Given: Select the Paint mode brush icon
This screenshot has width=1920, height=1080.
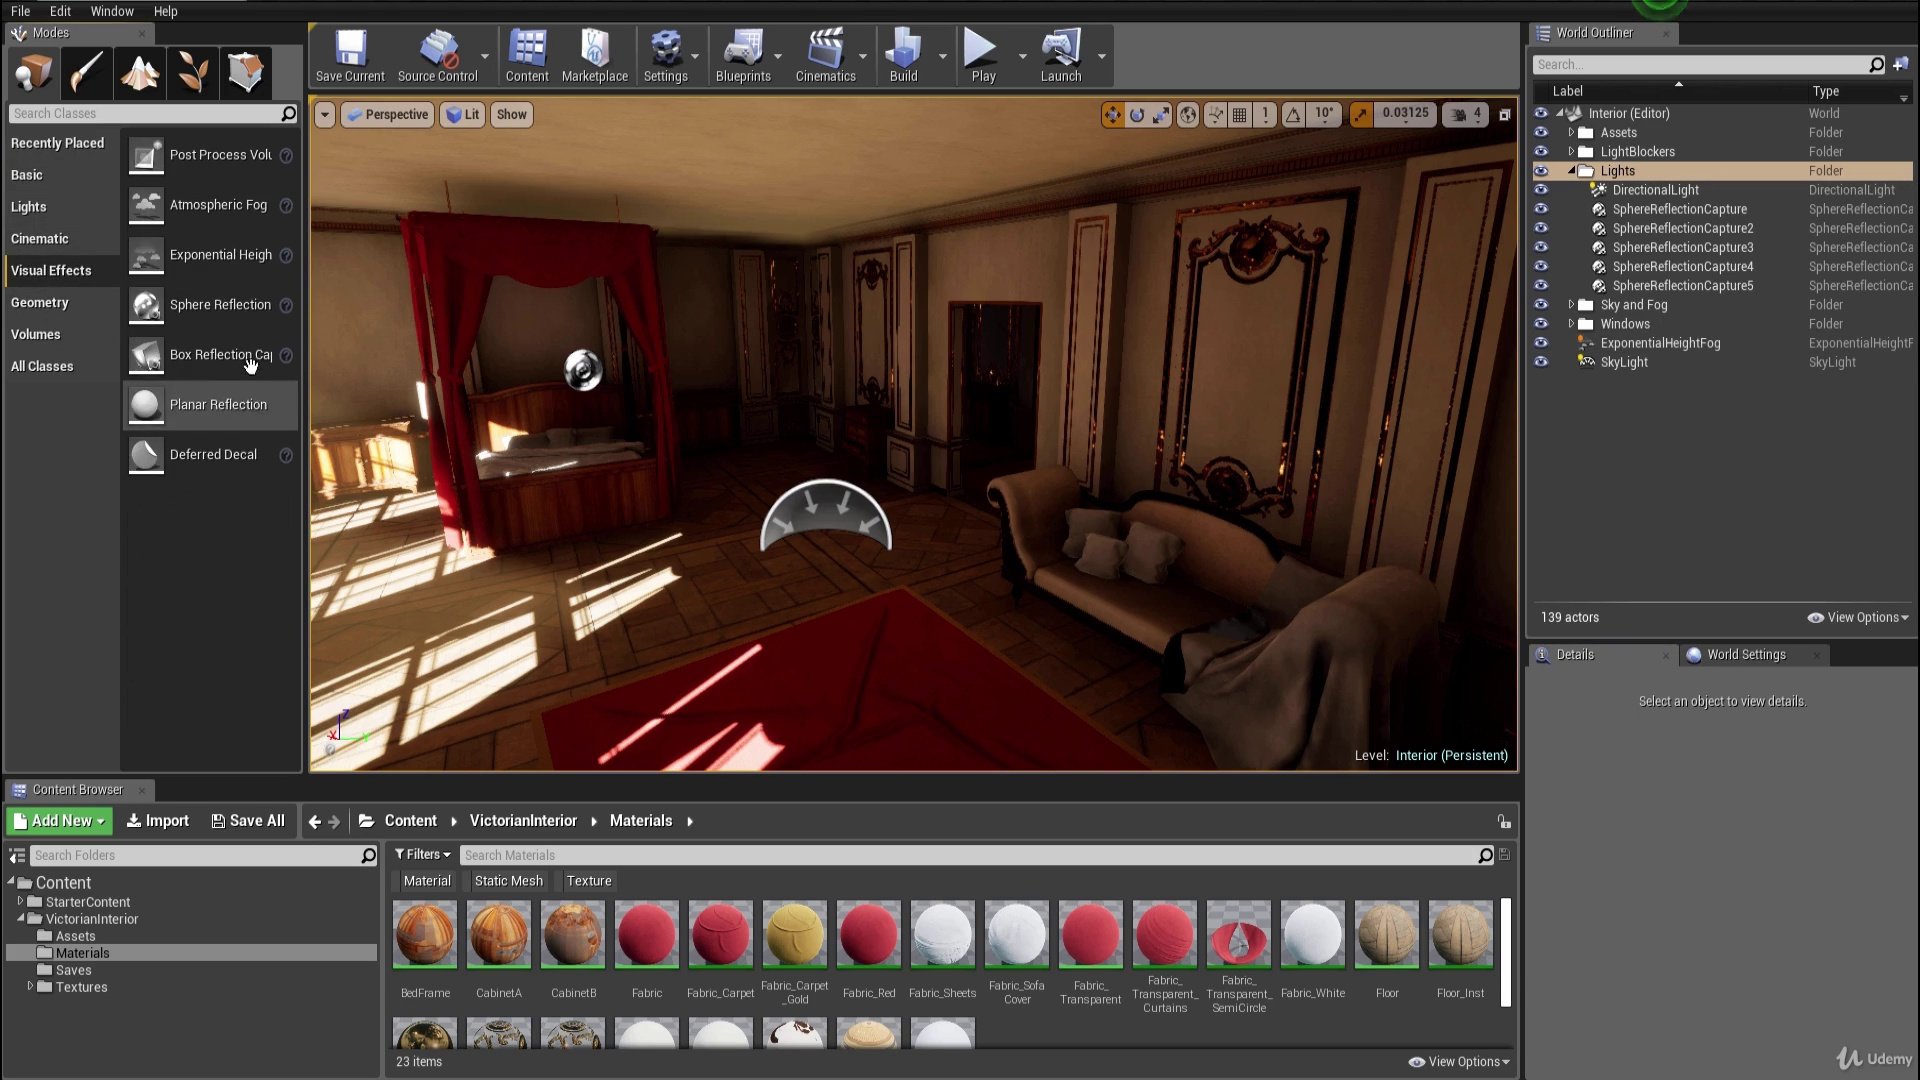Looking at the screenshot, I should (x=86, y=72).
